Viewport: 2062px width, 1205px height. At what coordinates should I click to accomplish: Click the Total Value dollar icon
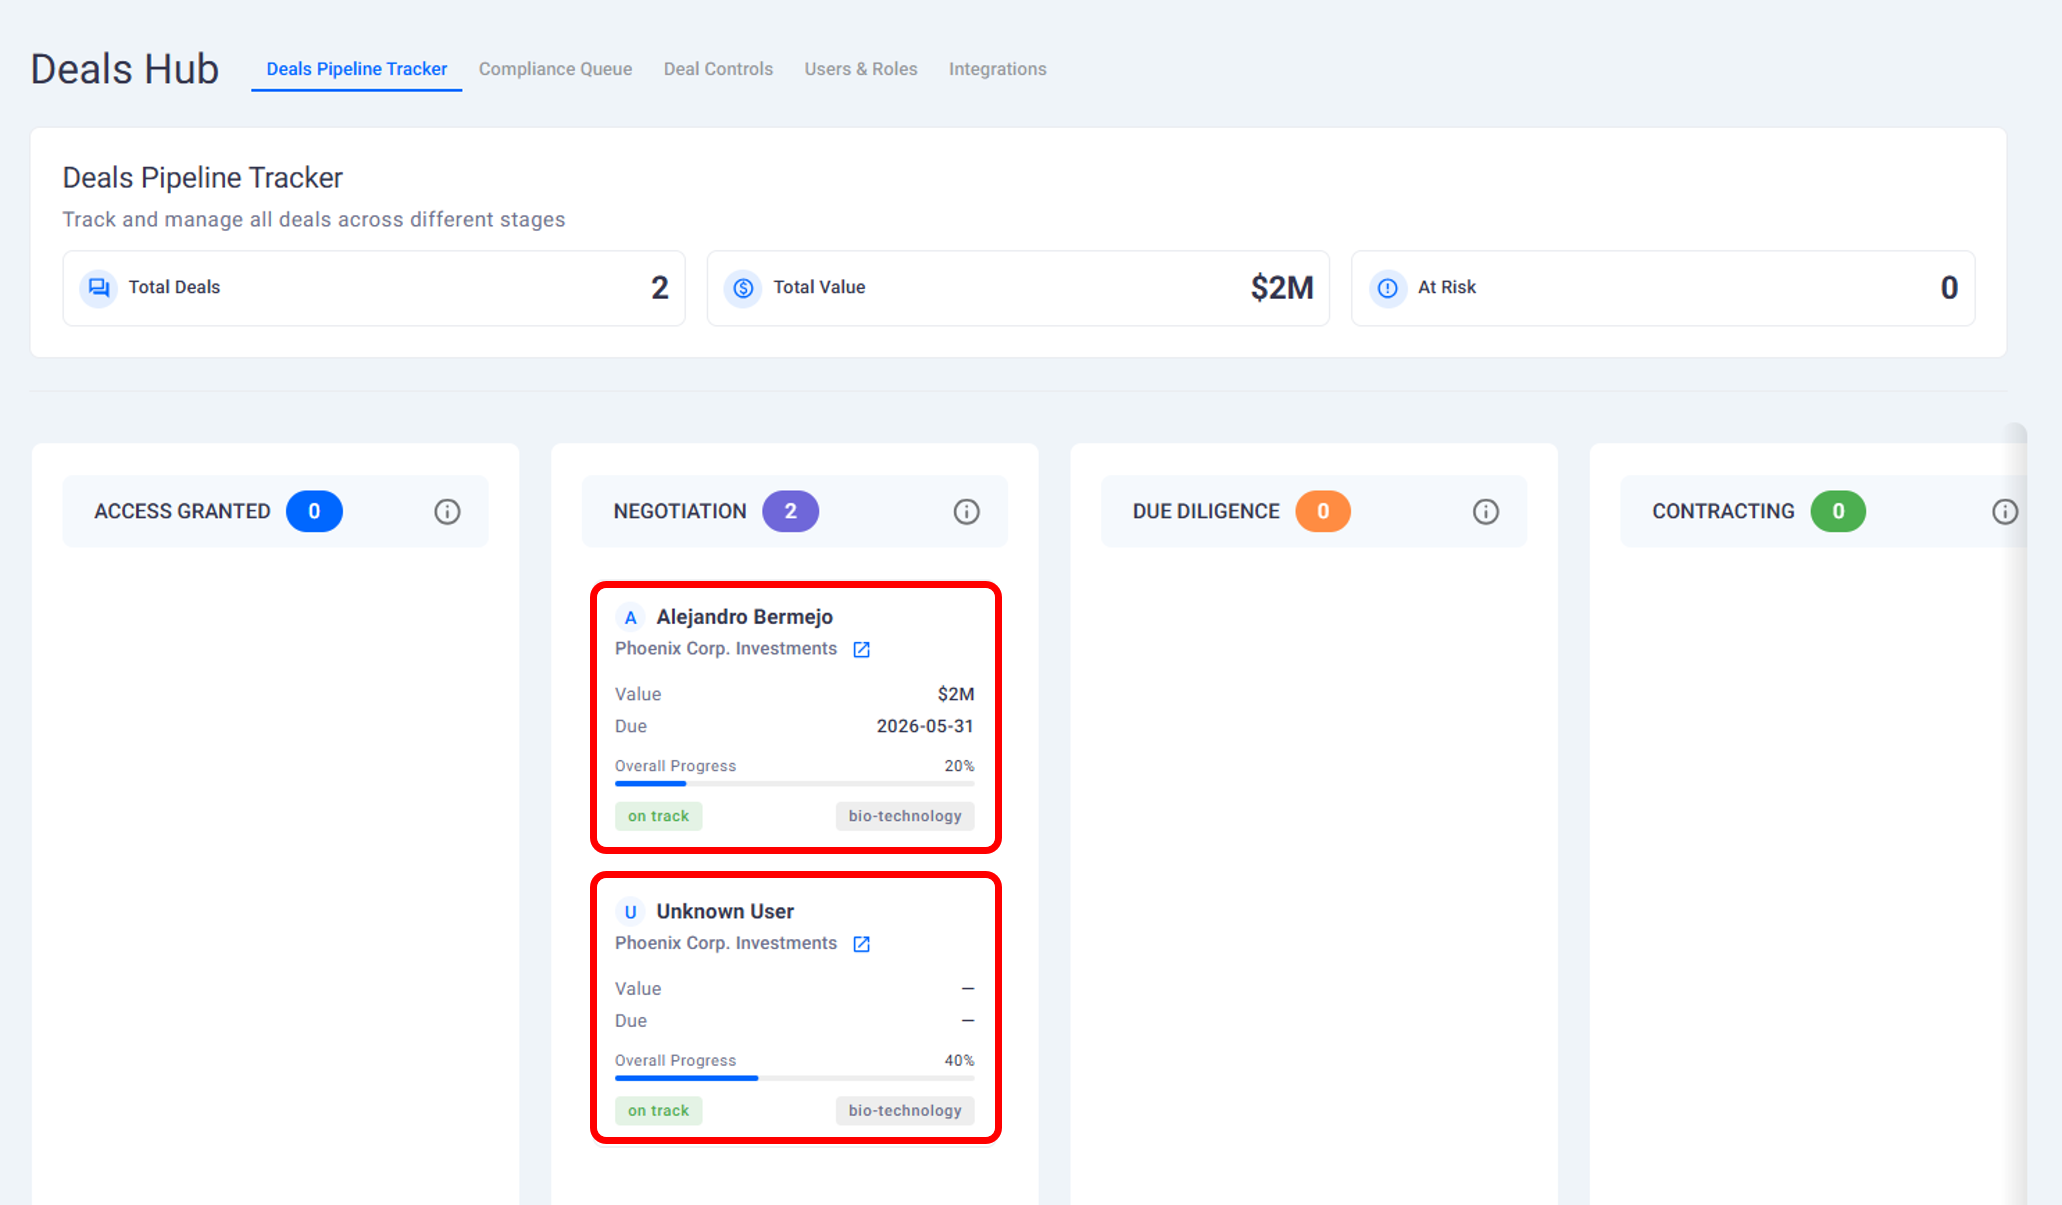[x=743, y=288]
